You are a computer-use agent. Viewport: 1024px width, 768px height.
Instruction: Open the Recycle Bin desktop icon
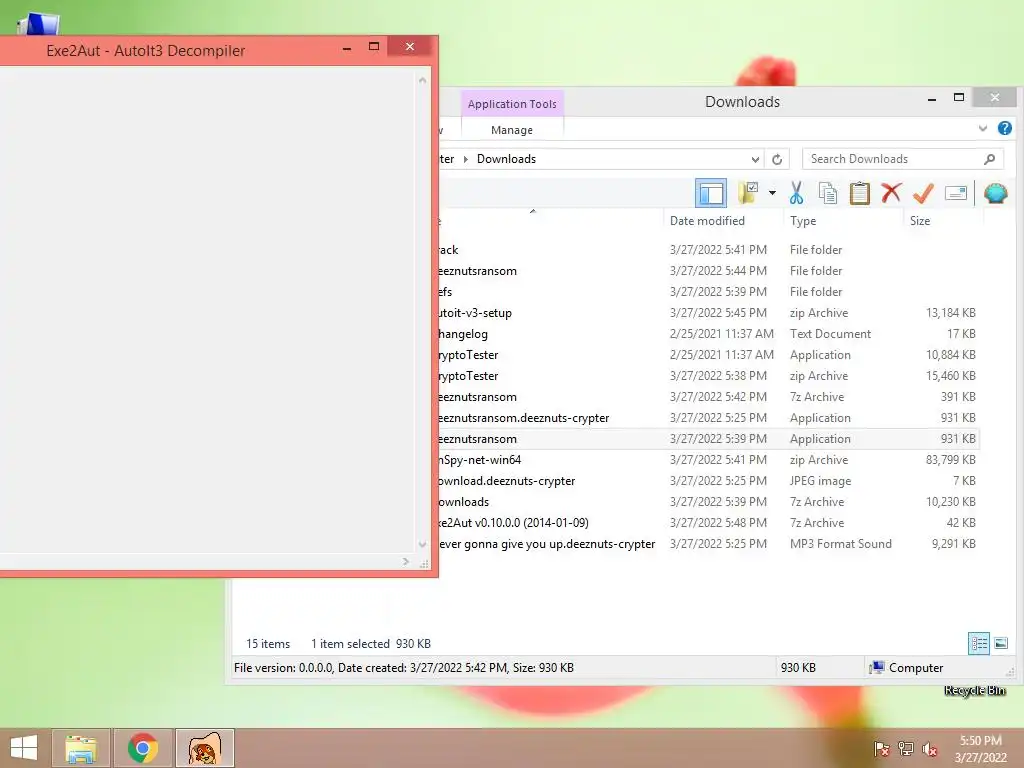click(x=974, y=690)
